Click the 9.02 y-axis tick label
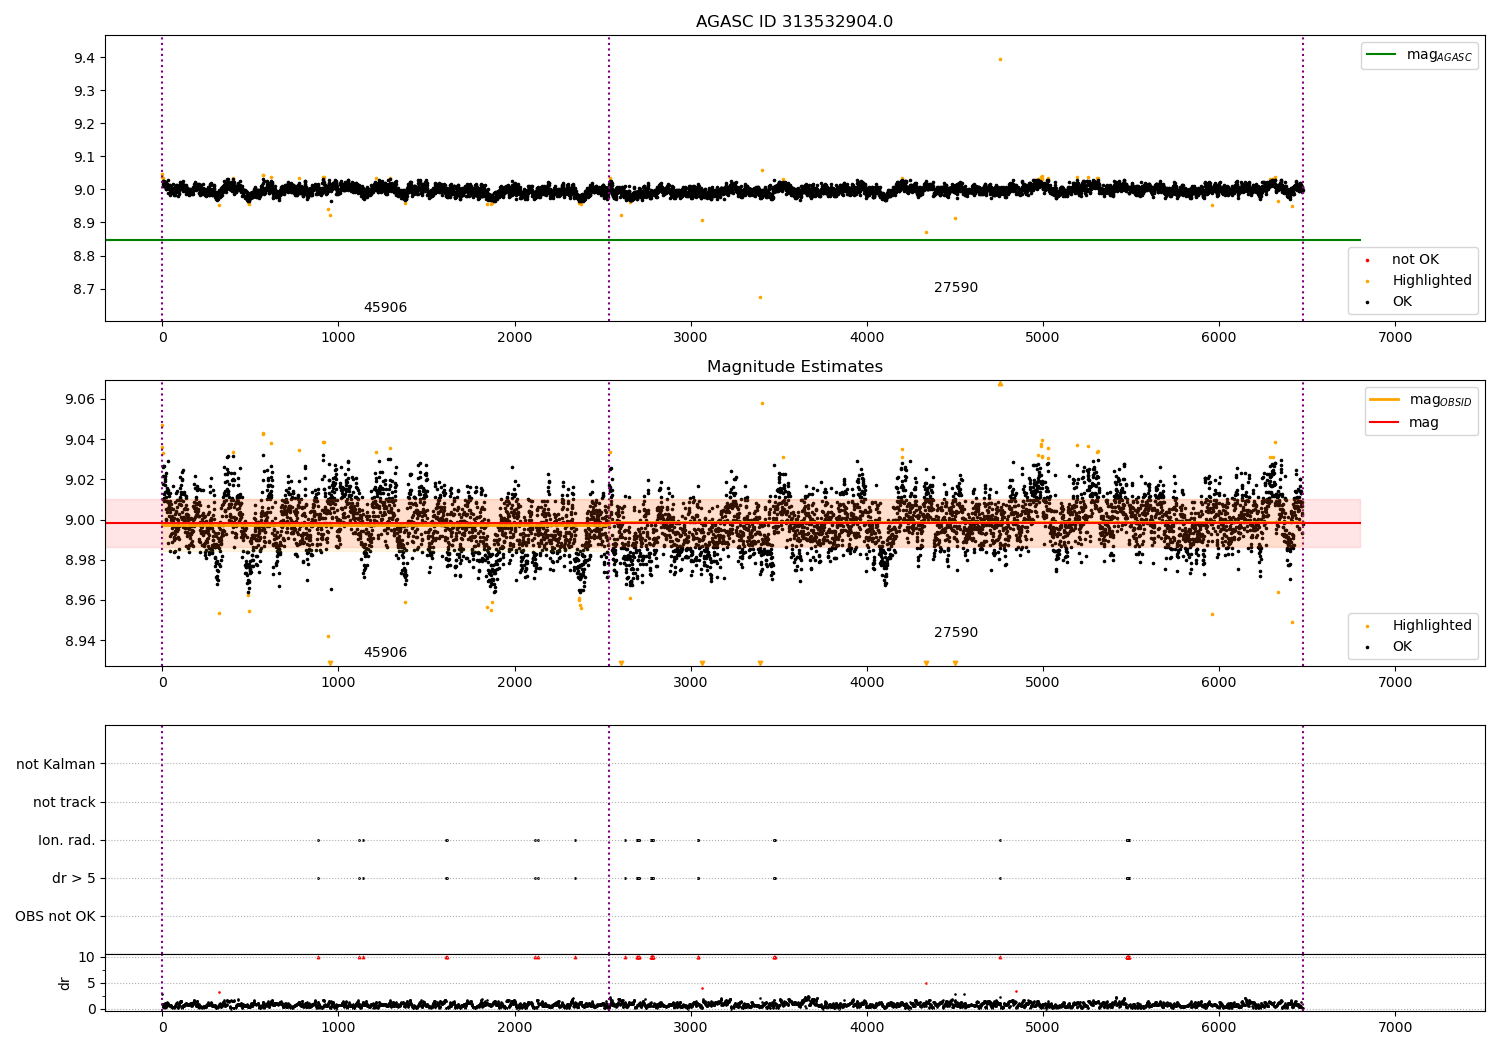Image resolution: width=1500 pixels, height=1050 pixels. 80,480
